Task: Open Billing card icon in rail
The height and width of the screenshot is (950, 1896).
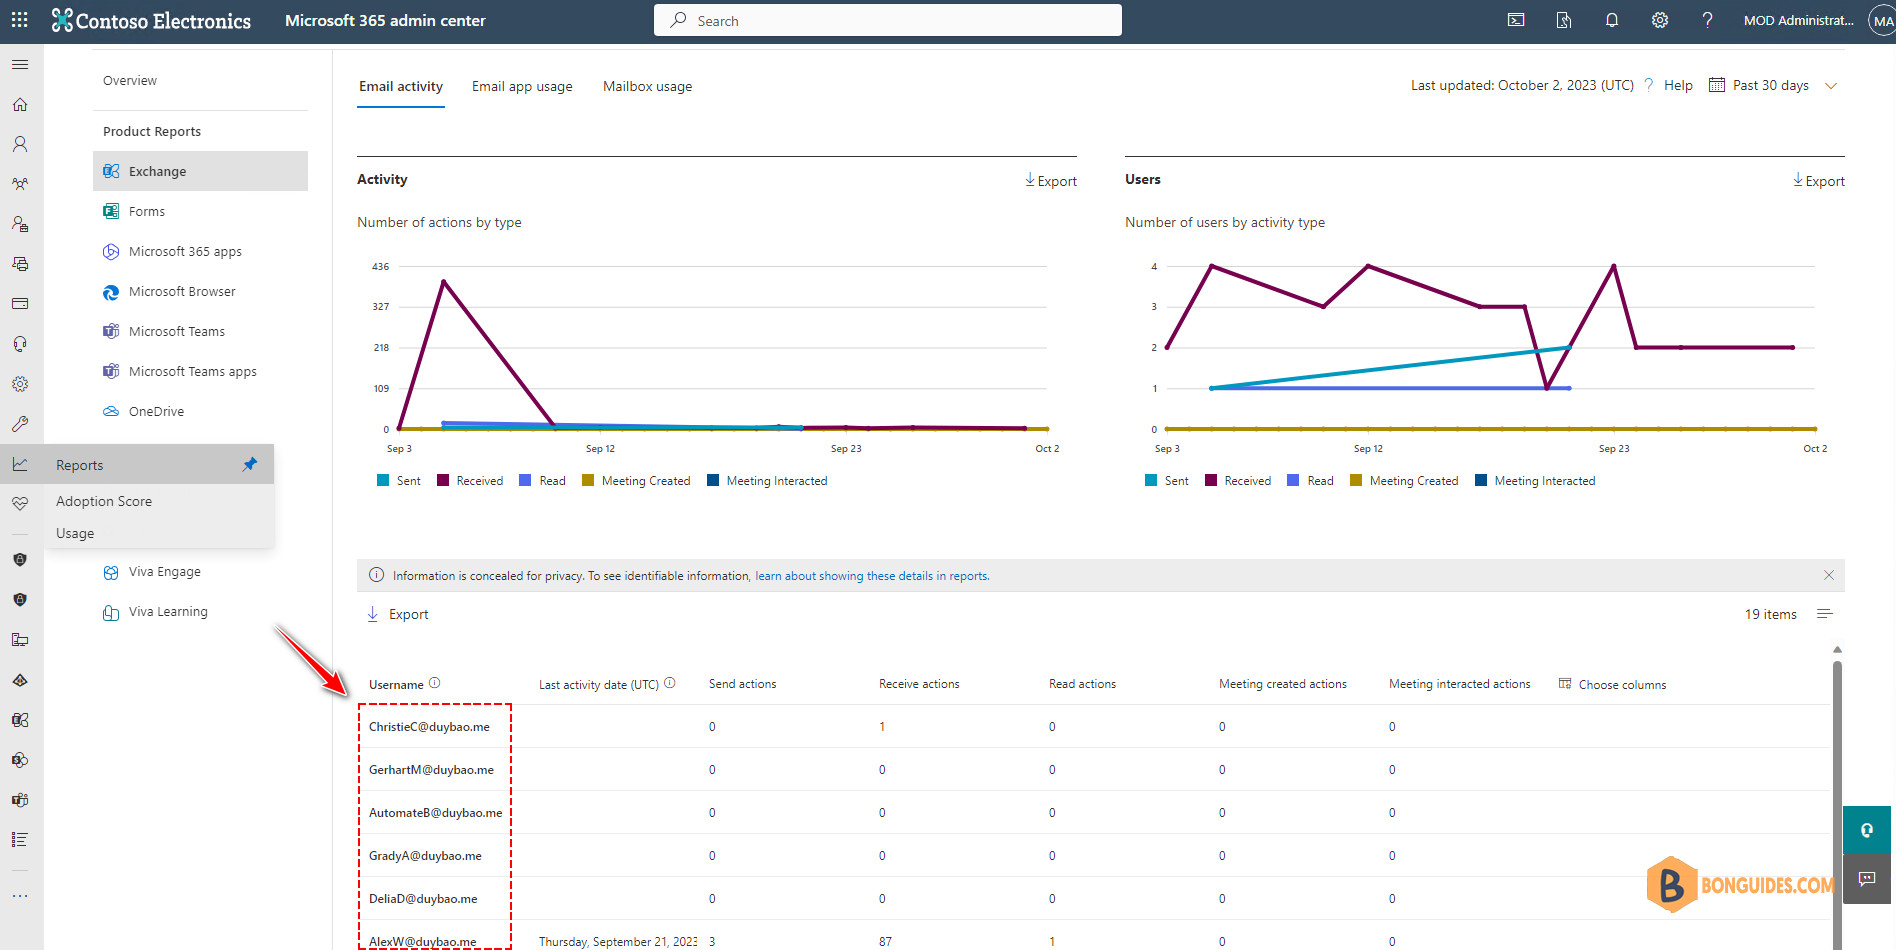Action: point(20,304)
